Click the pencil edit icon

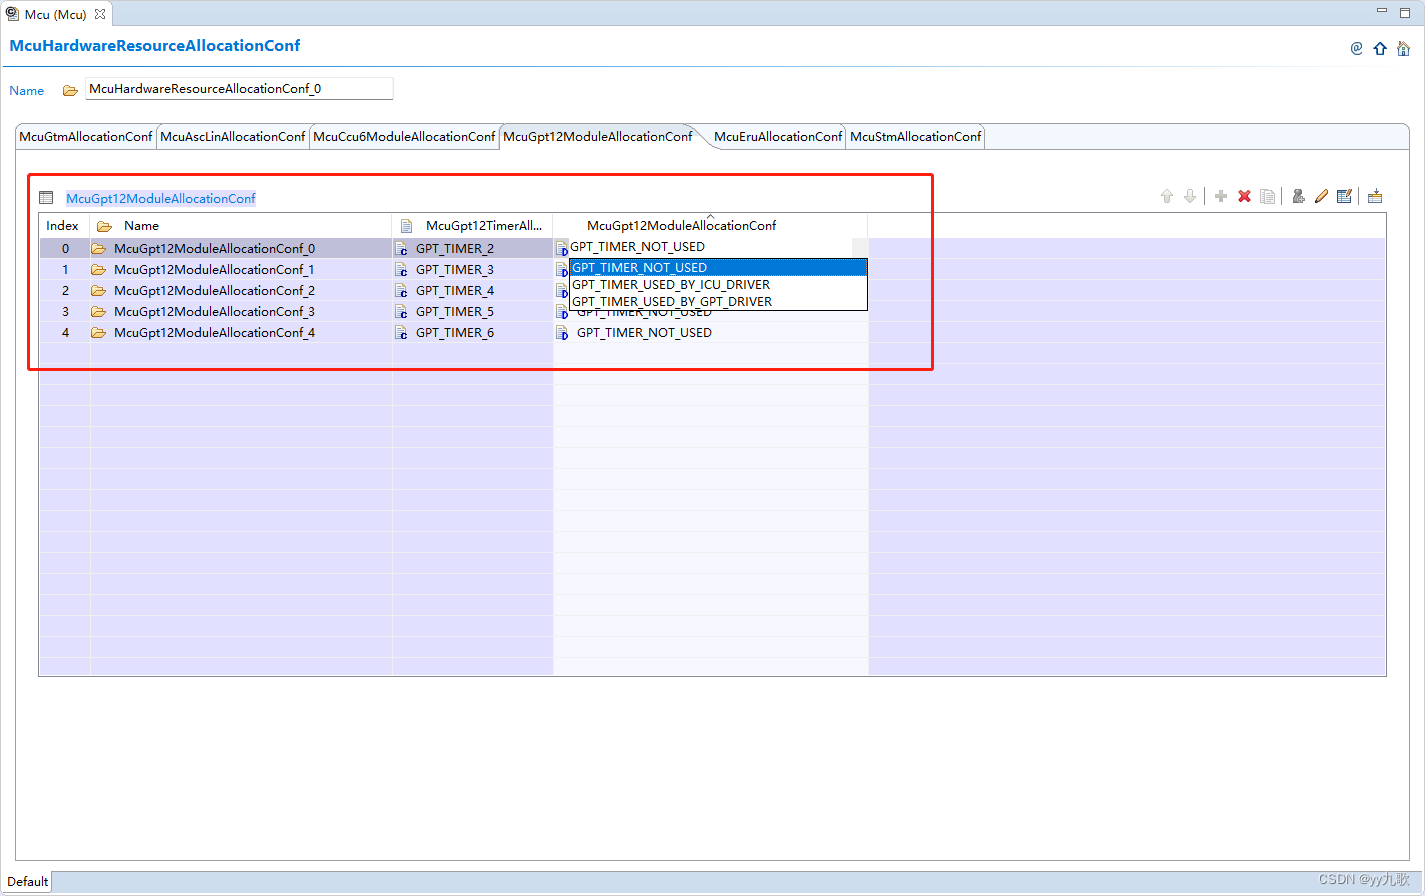pos(1321,196)
